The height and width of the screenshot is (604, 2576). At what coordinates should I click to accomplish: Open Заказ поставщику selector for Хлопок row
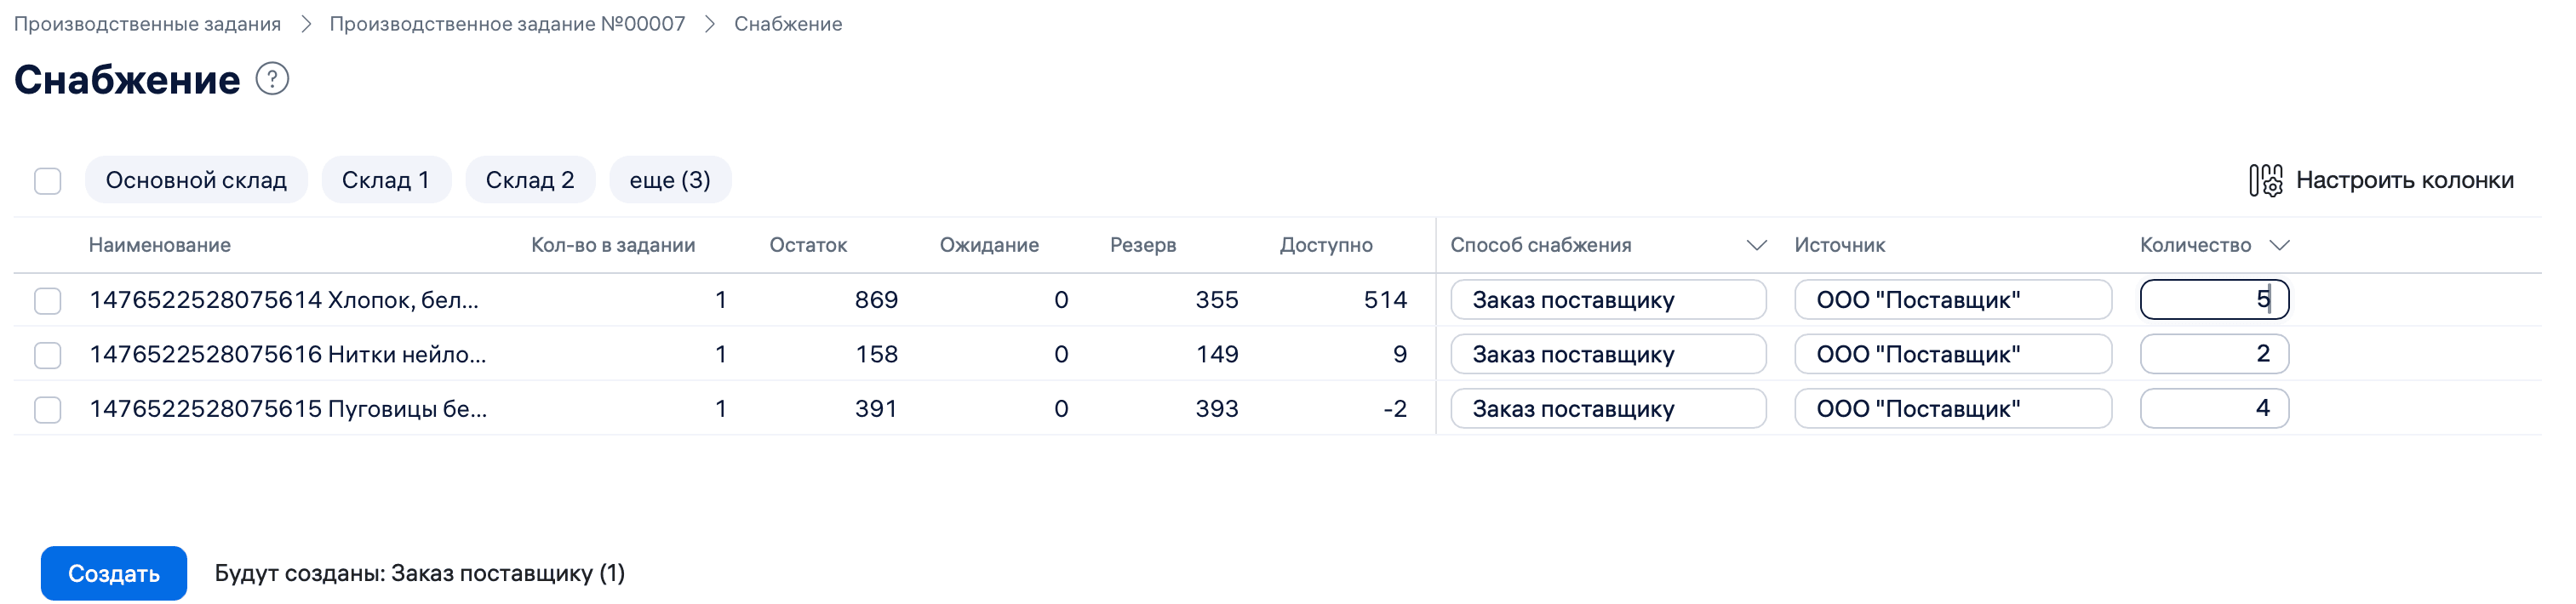click(x=1607, y=299)
